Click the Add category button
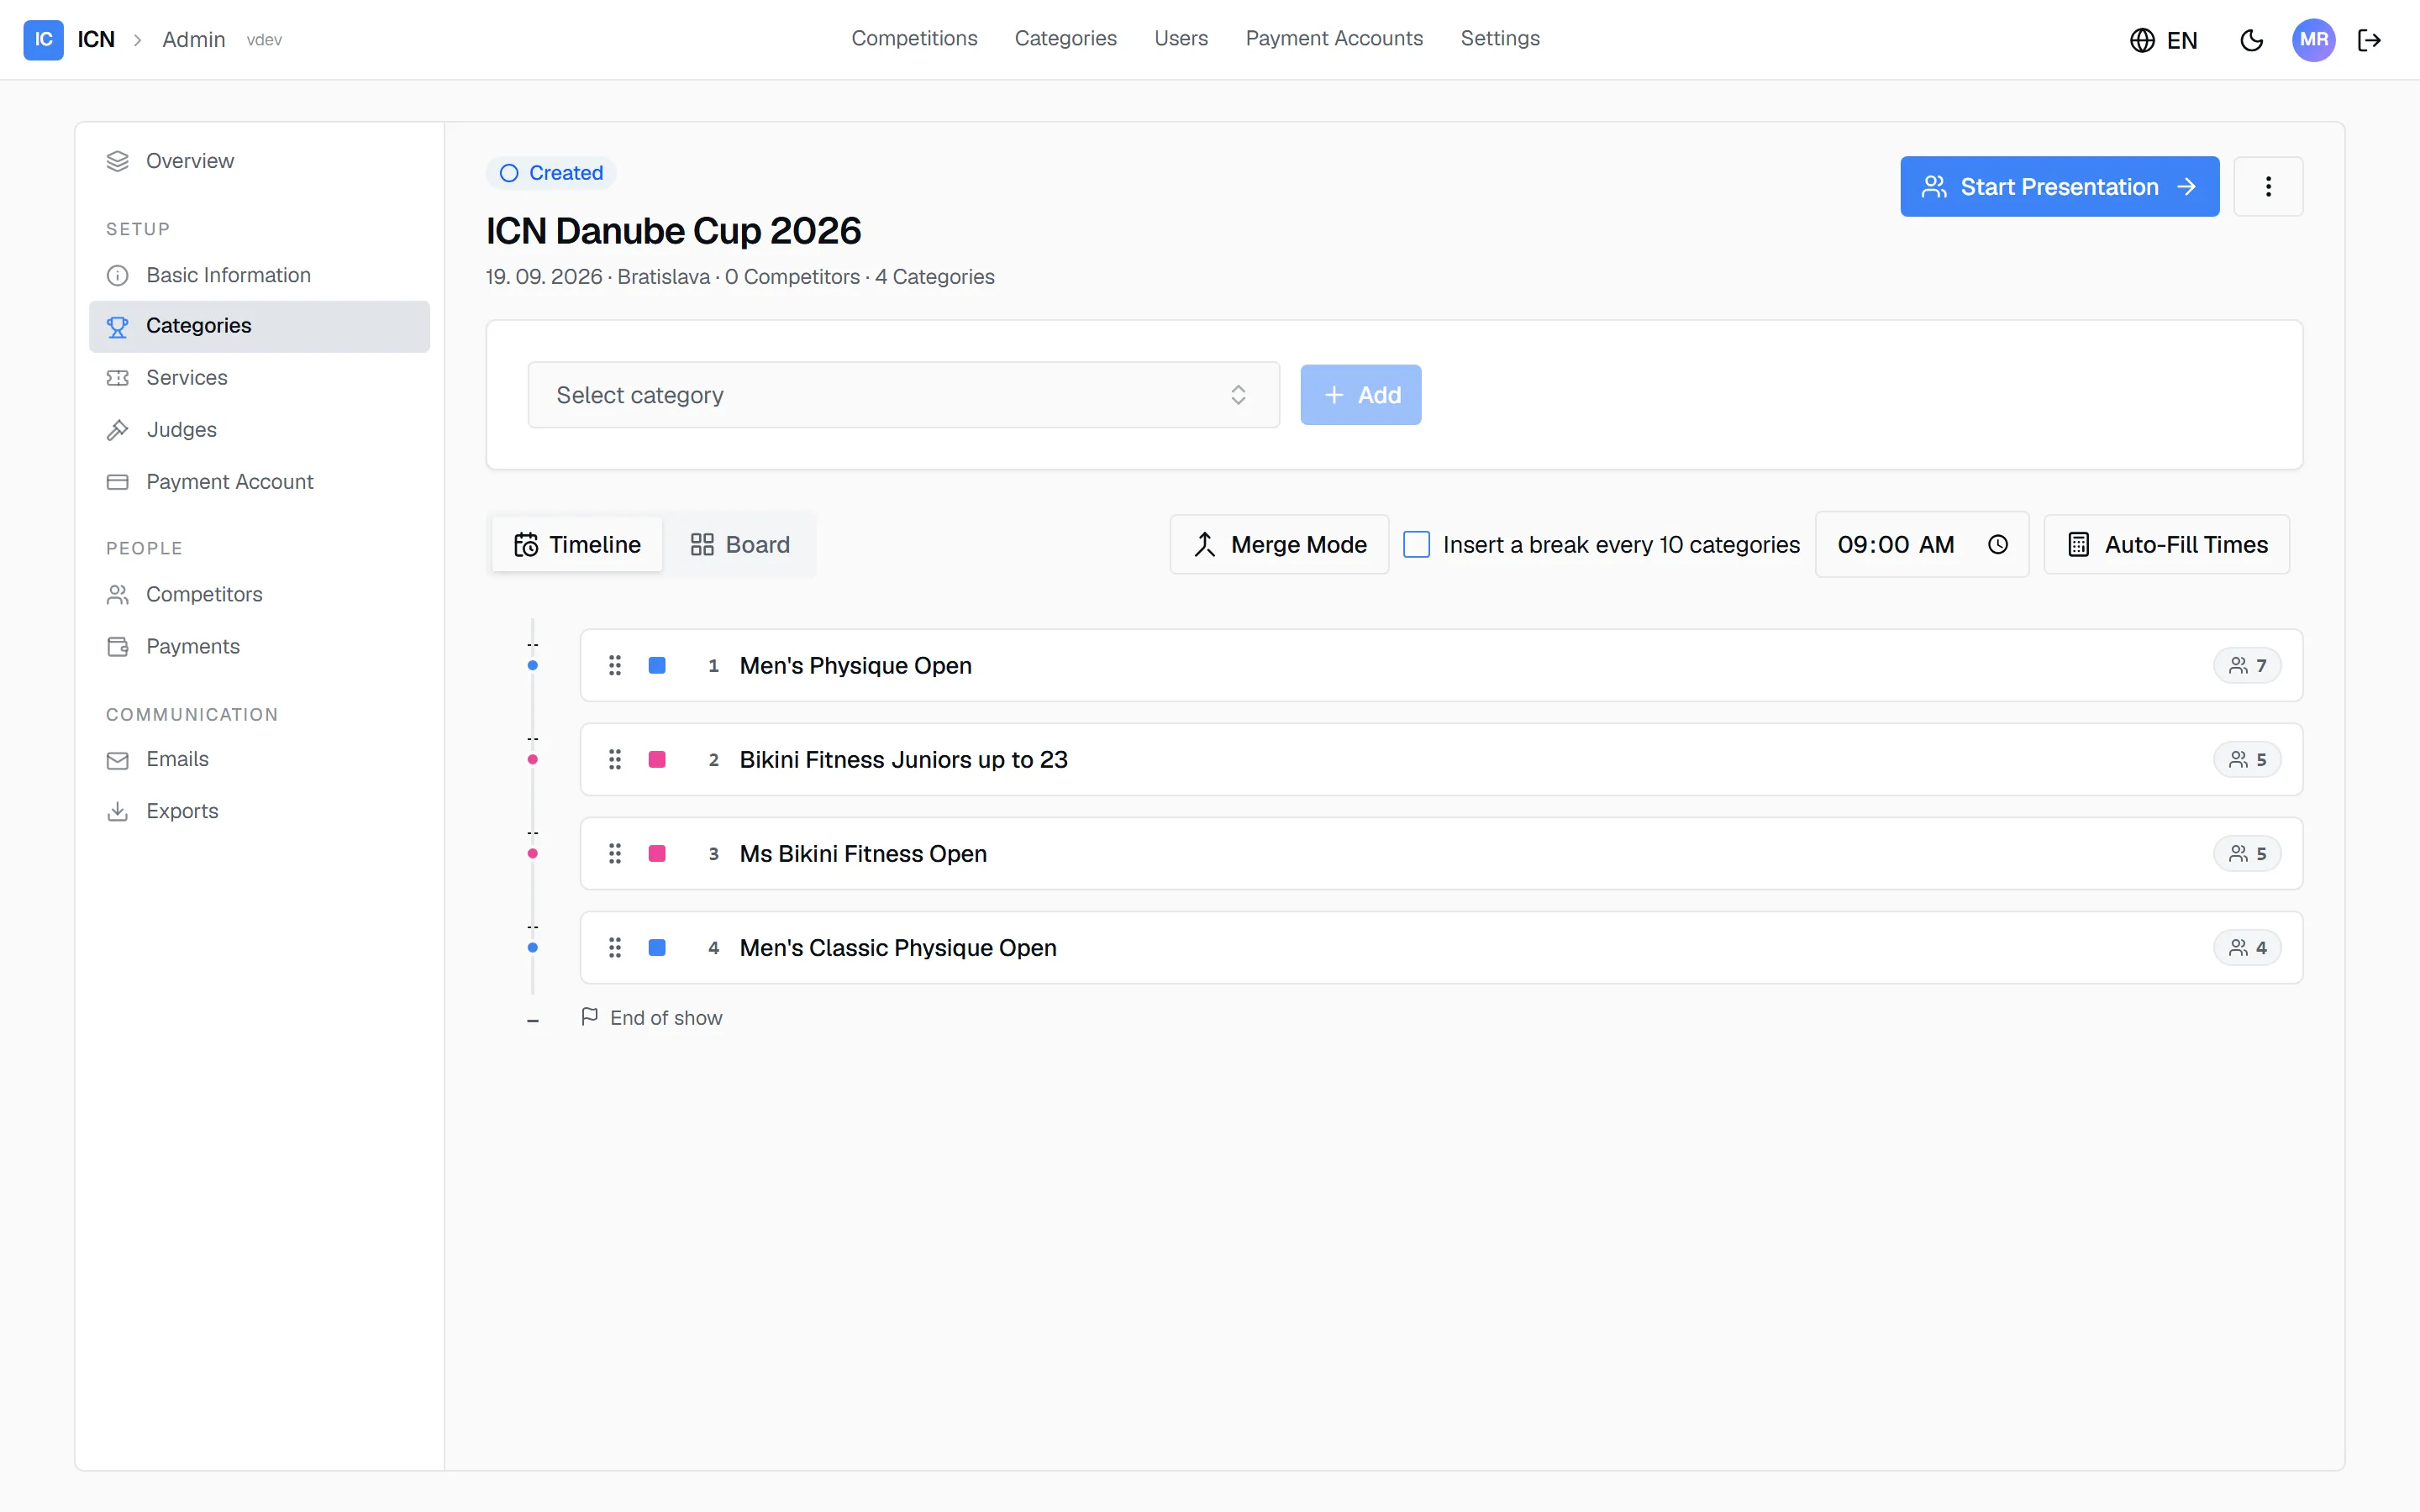 pos(1360,395)
